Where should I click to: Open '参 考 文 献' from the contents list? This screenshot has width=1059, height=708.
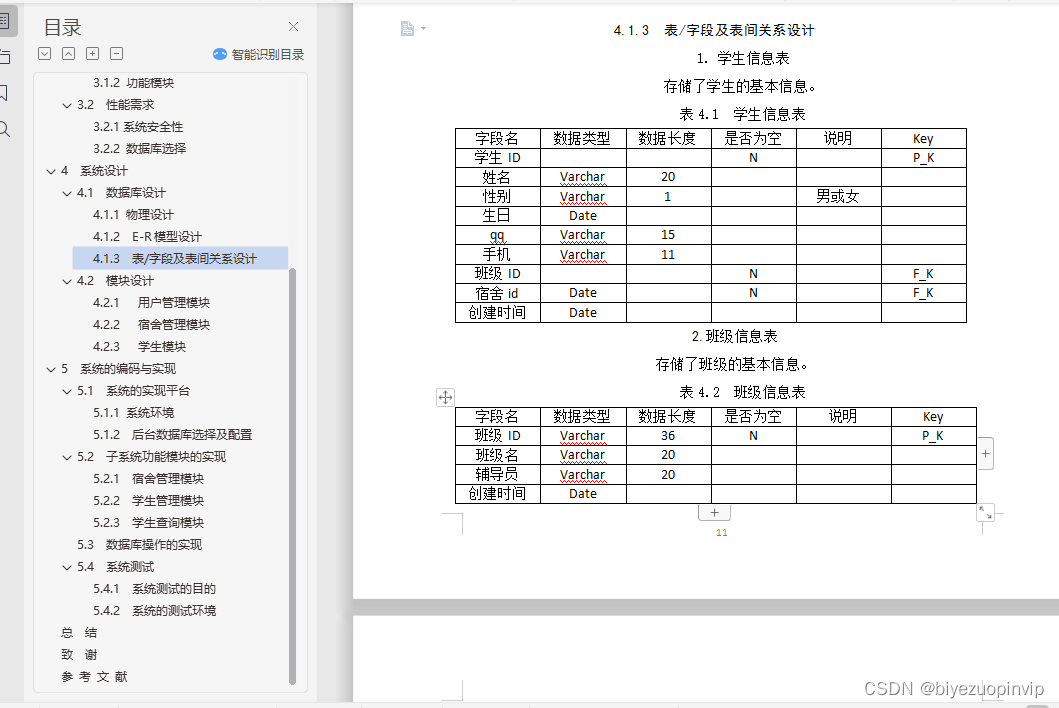[95, 676]
